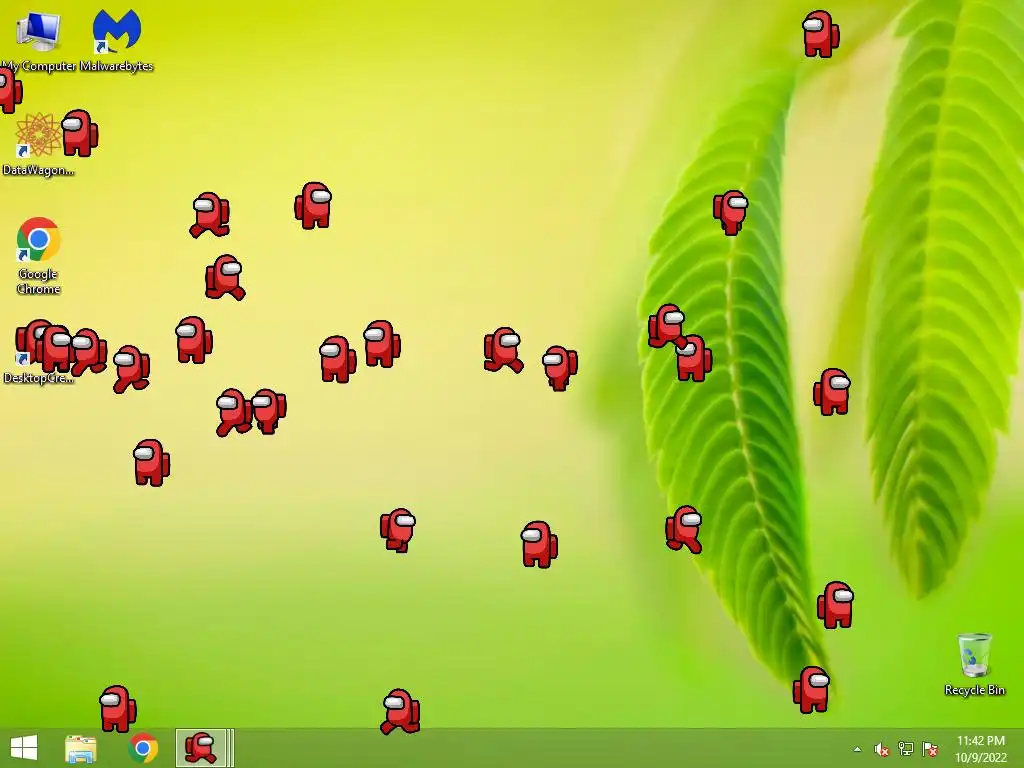
Task: Open the Action Center flag icon
Action: point(930,749)
